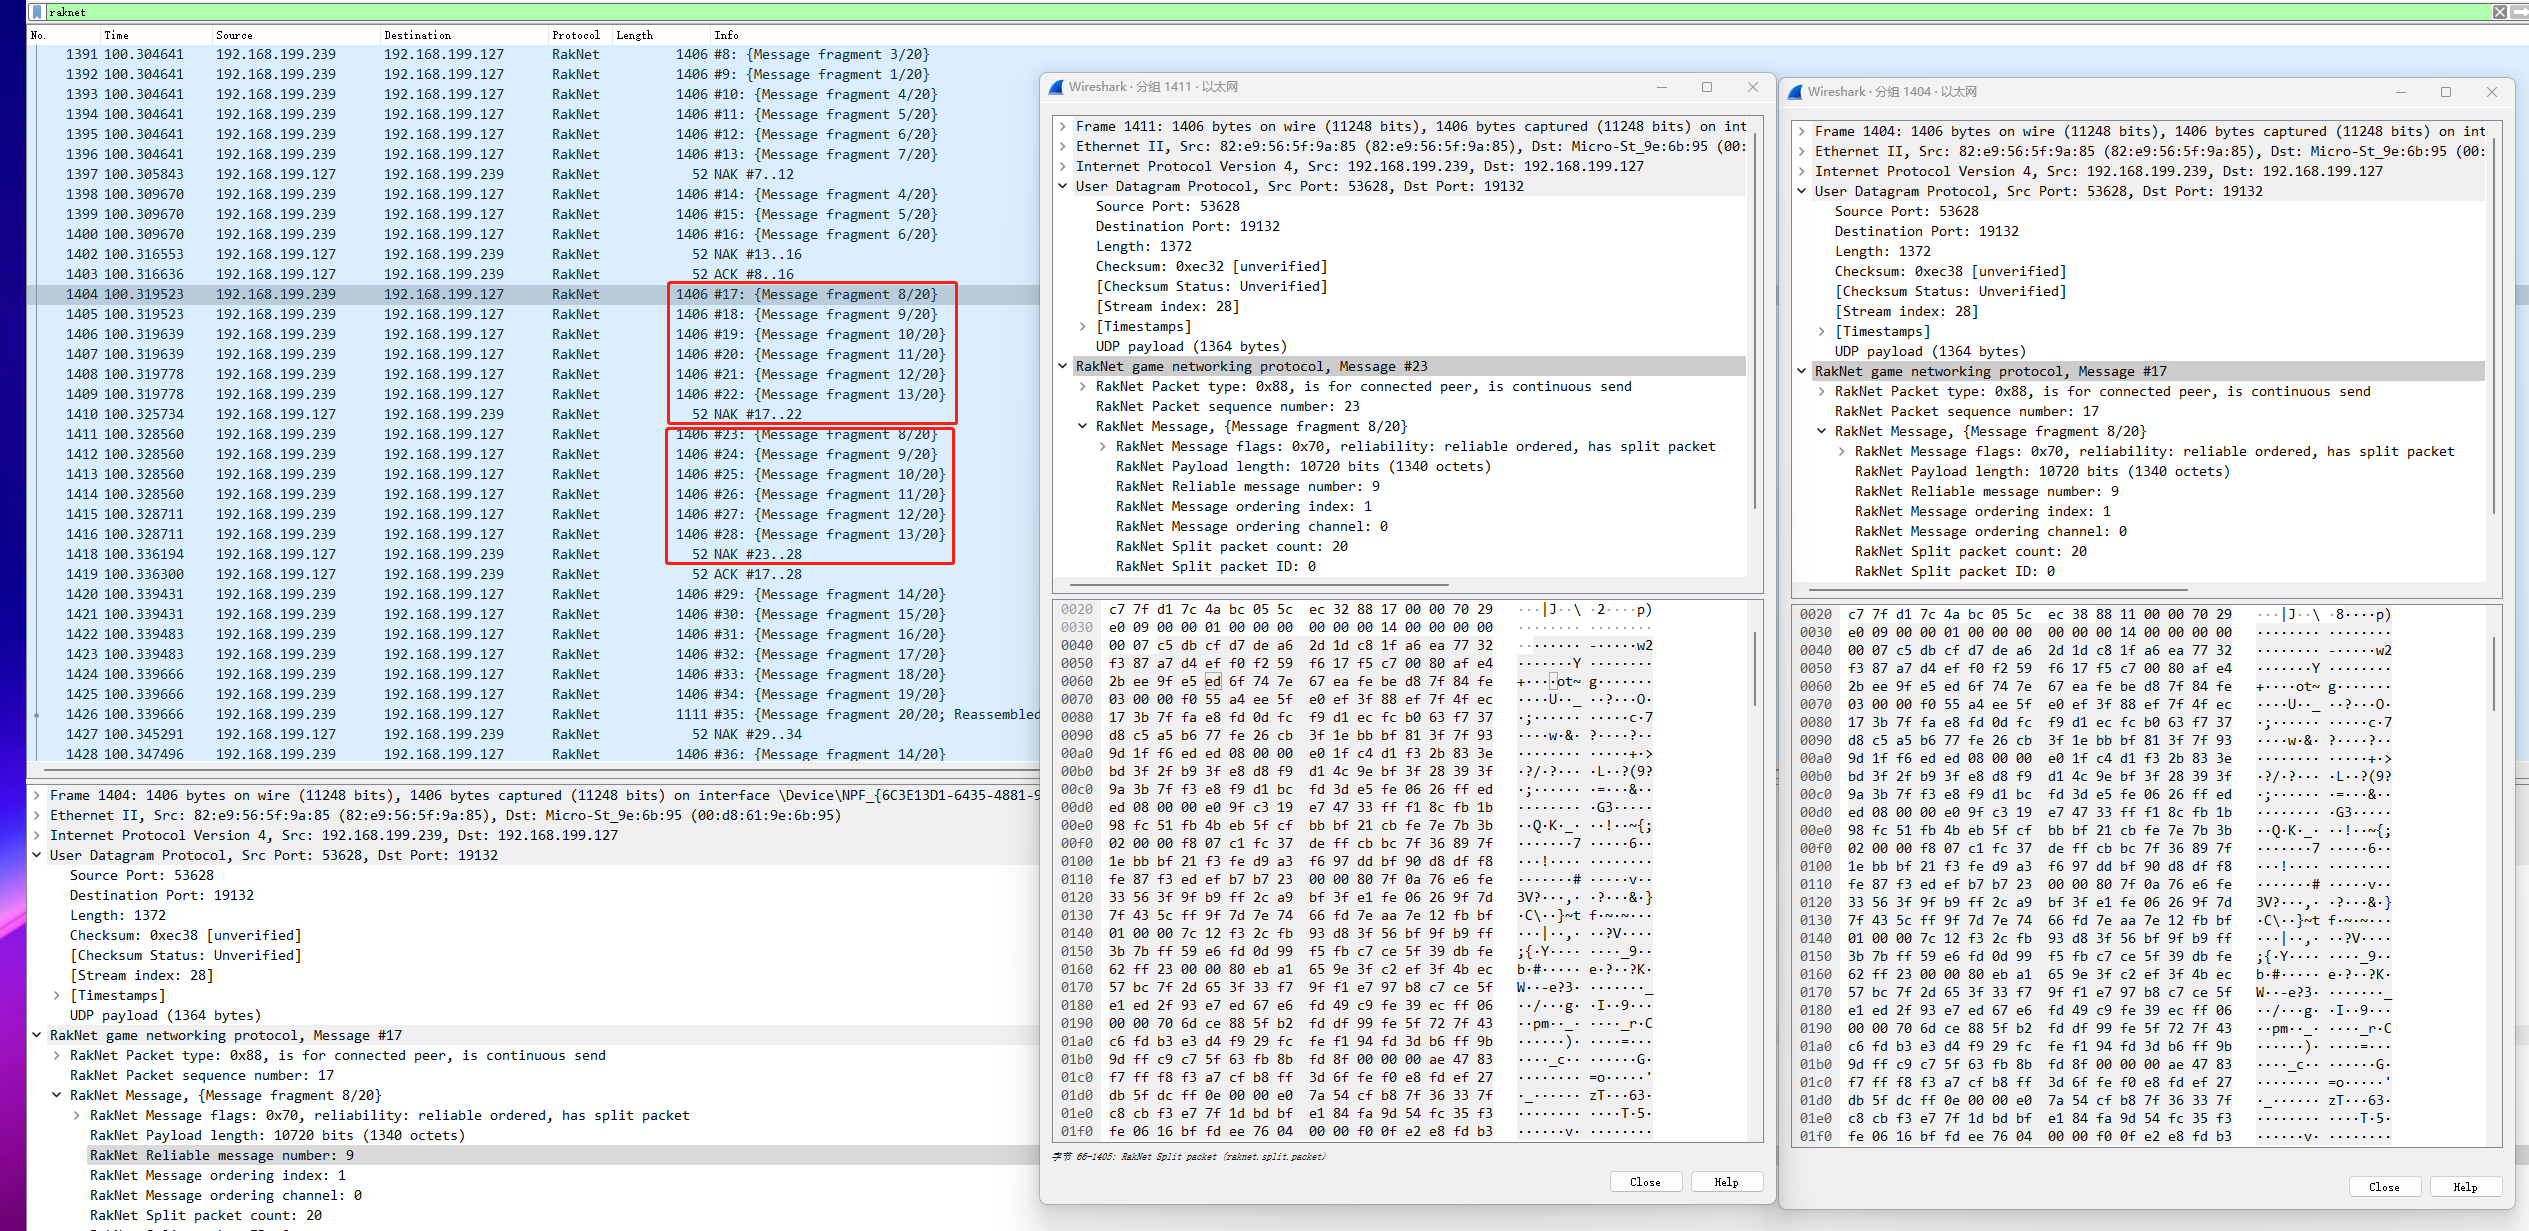
Task: Expand RakNet Message flags in packet 1404 window
Action: tap(1841, 451)
